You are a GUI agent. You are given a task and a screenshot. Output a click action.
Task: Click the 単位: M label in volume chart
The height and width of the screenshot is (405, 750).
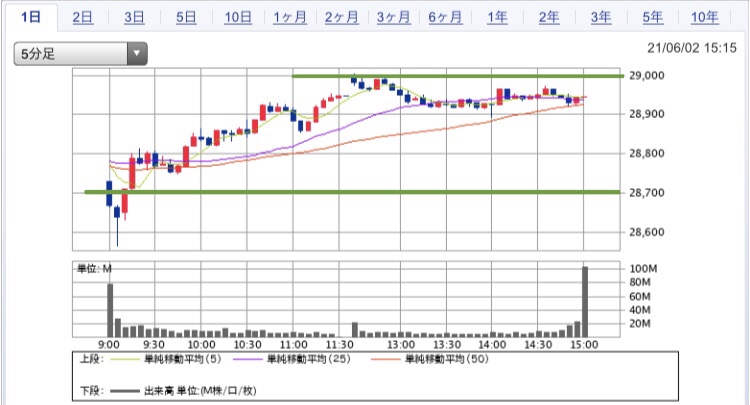coord(94,269)
